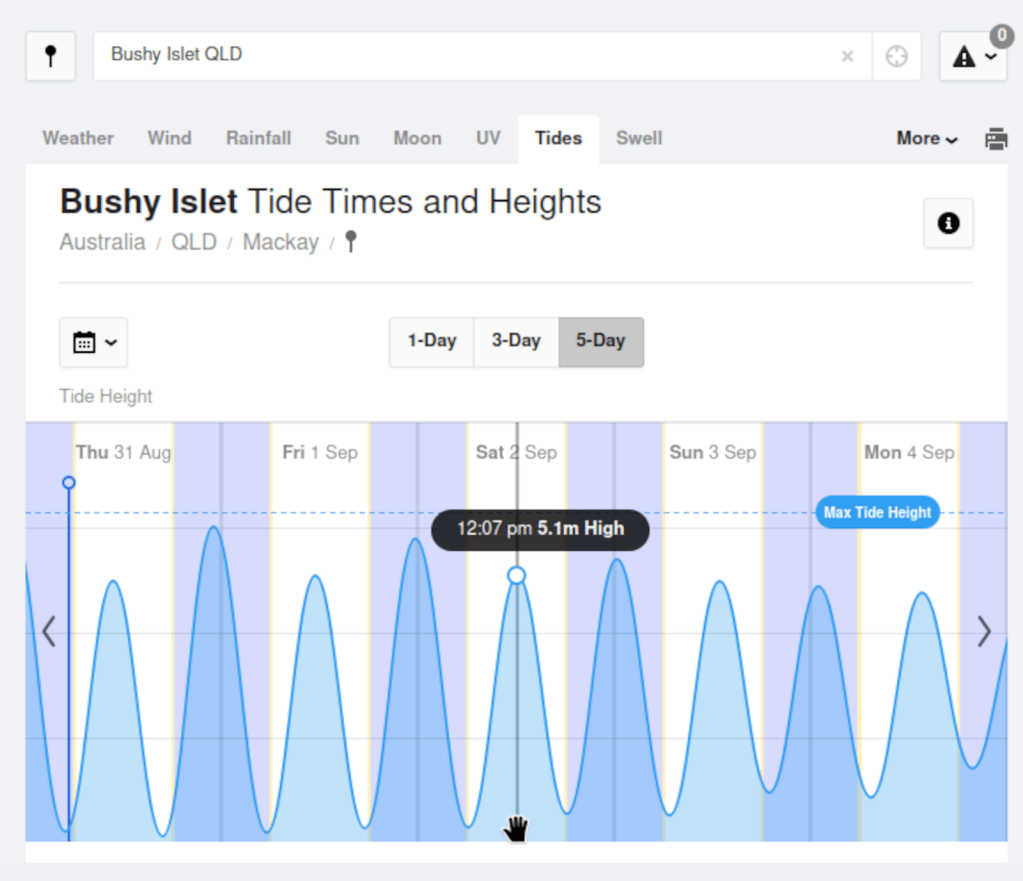Image resolution: width=1023 pixels, height=881 pixels.
Task: Clear the Bushy Islet search text
Action: (x=847, y=56)
